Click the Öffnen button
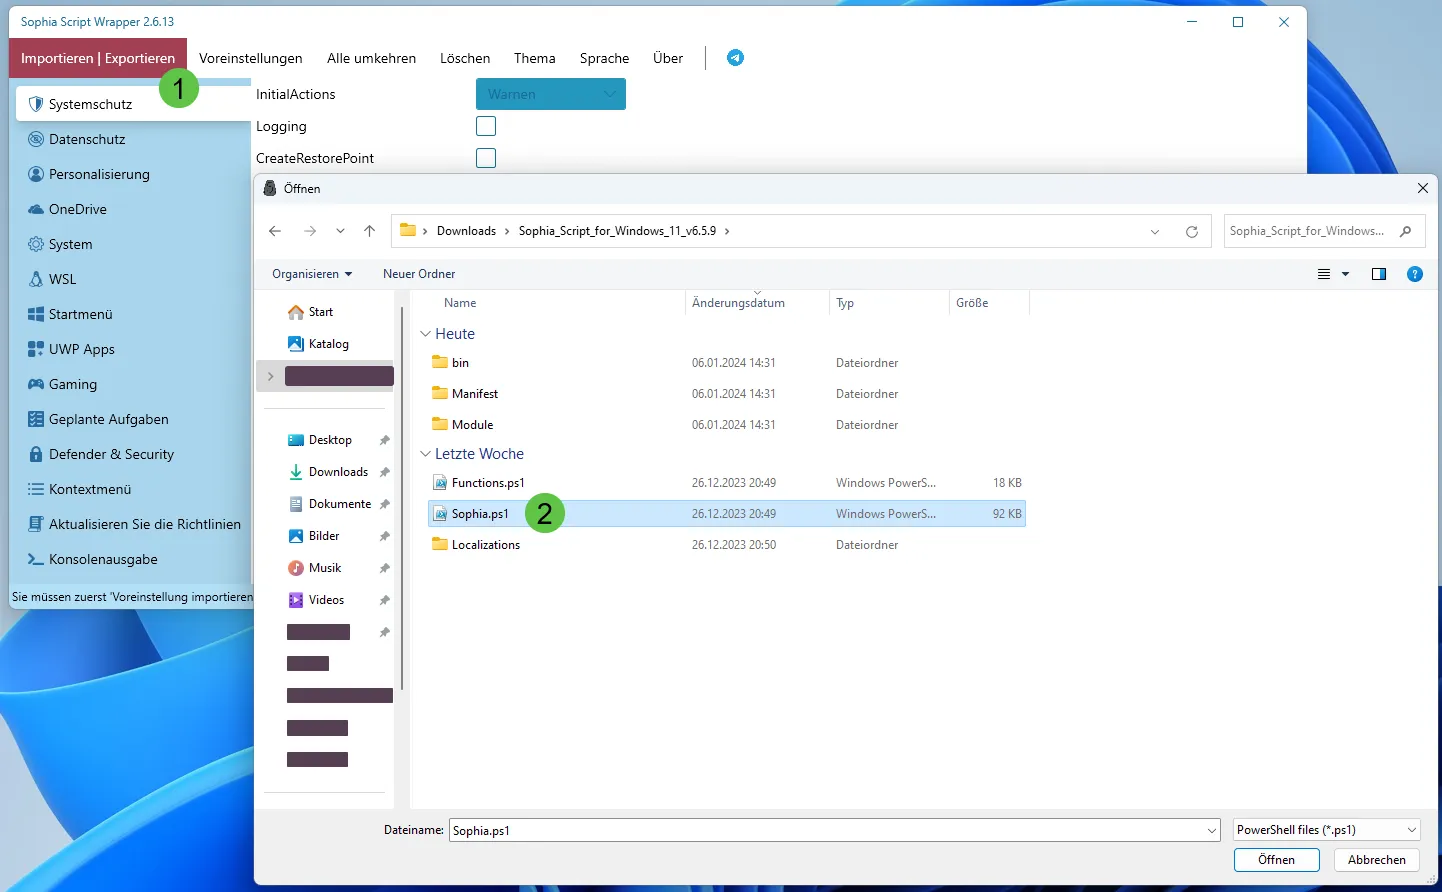Image resolution: width=1442 pixels, height=892 pixels. [x=1276, y=860]
